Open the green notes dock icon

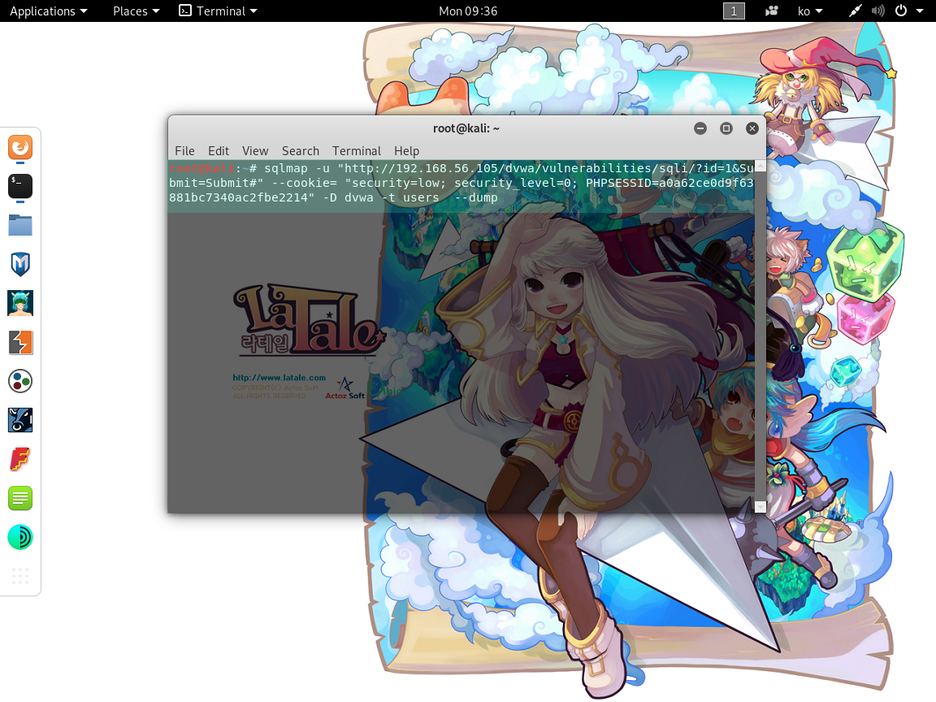(x=20, y=498)
